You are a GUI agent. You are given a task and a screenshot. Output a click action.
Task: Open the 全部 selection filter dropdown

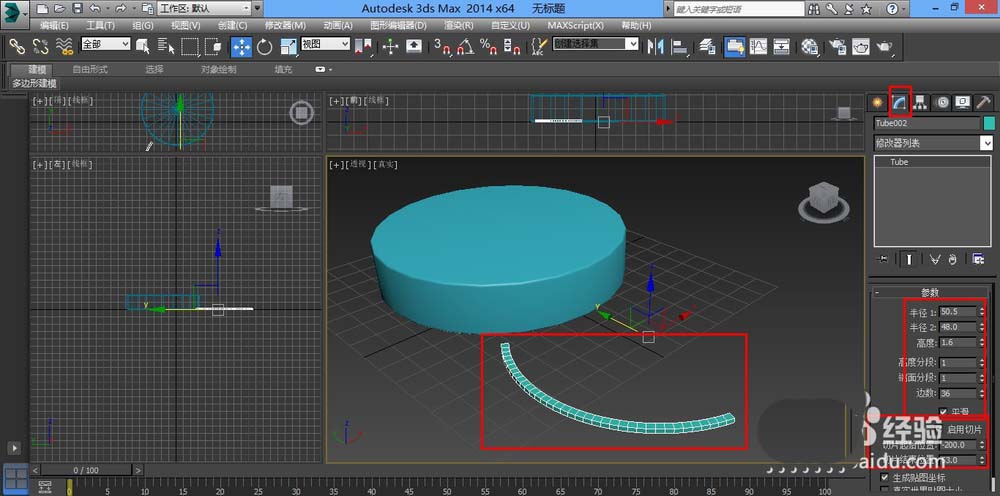106,44
